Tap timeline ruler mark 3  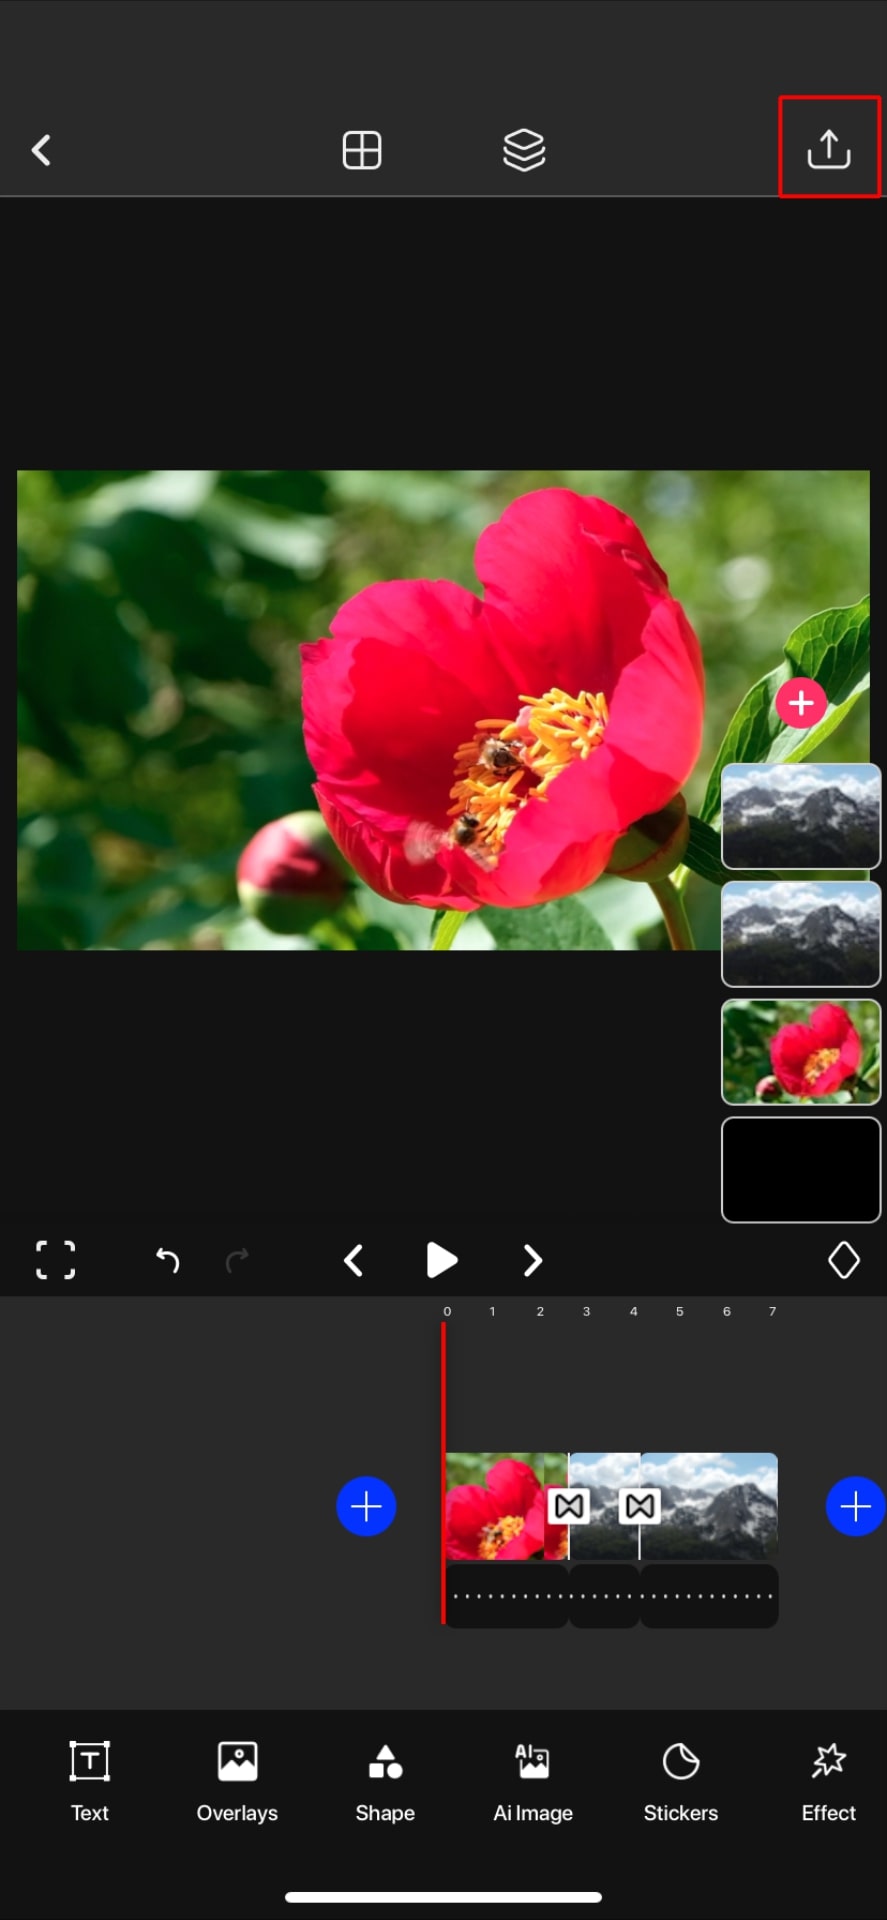point(586,1311)
